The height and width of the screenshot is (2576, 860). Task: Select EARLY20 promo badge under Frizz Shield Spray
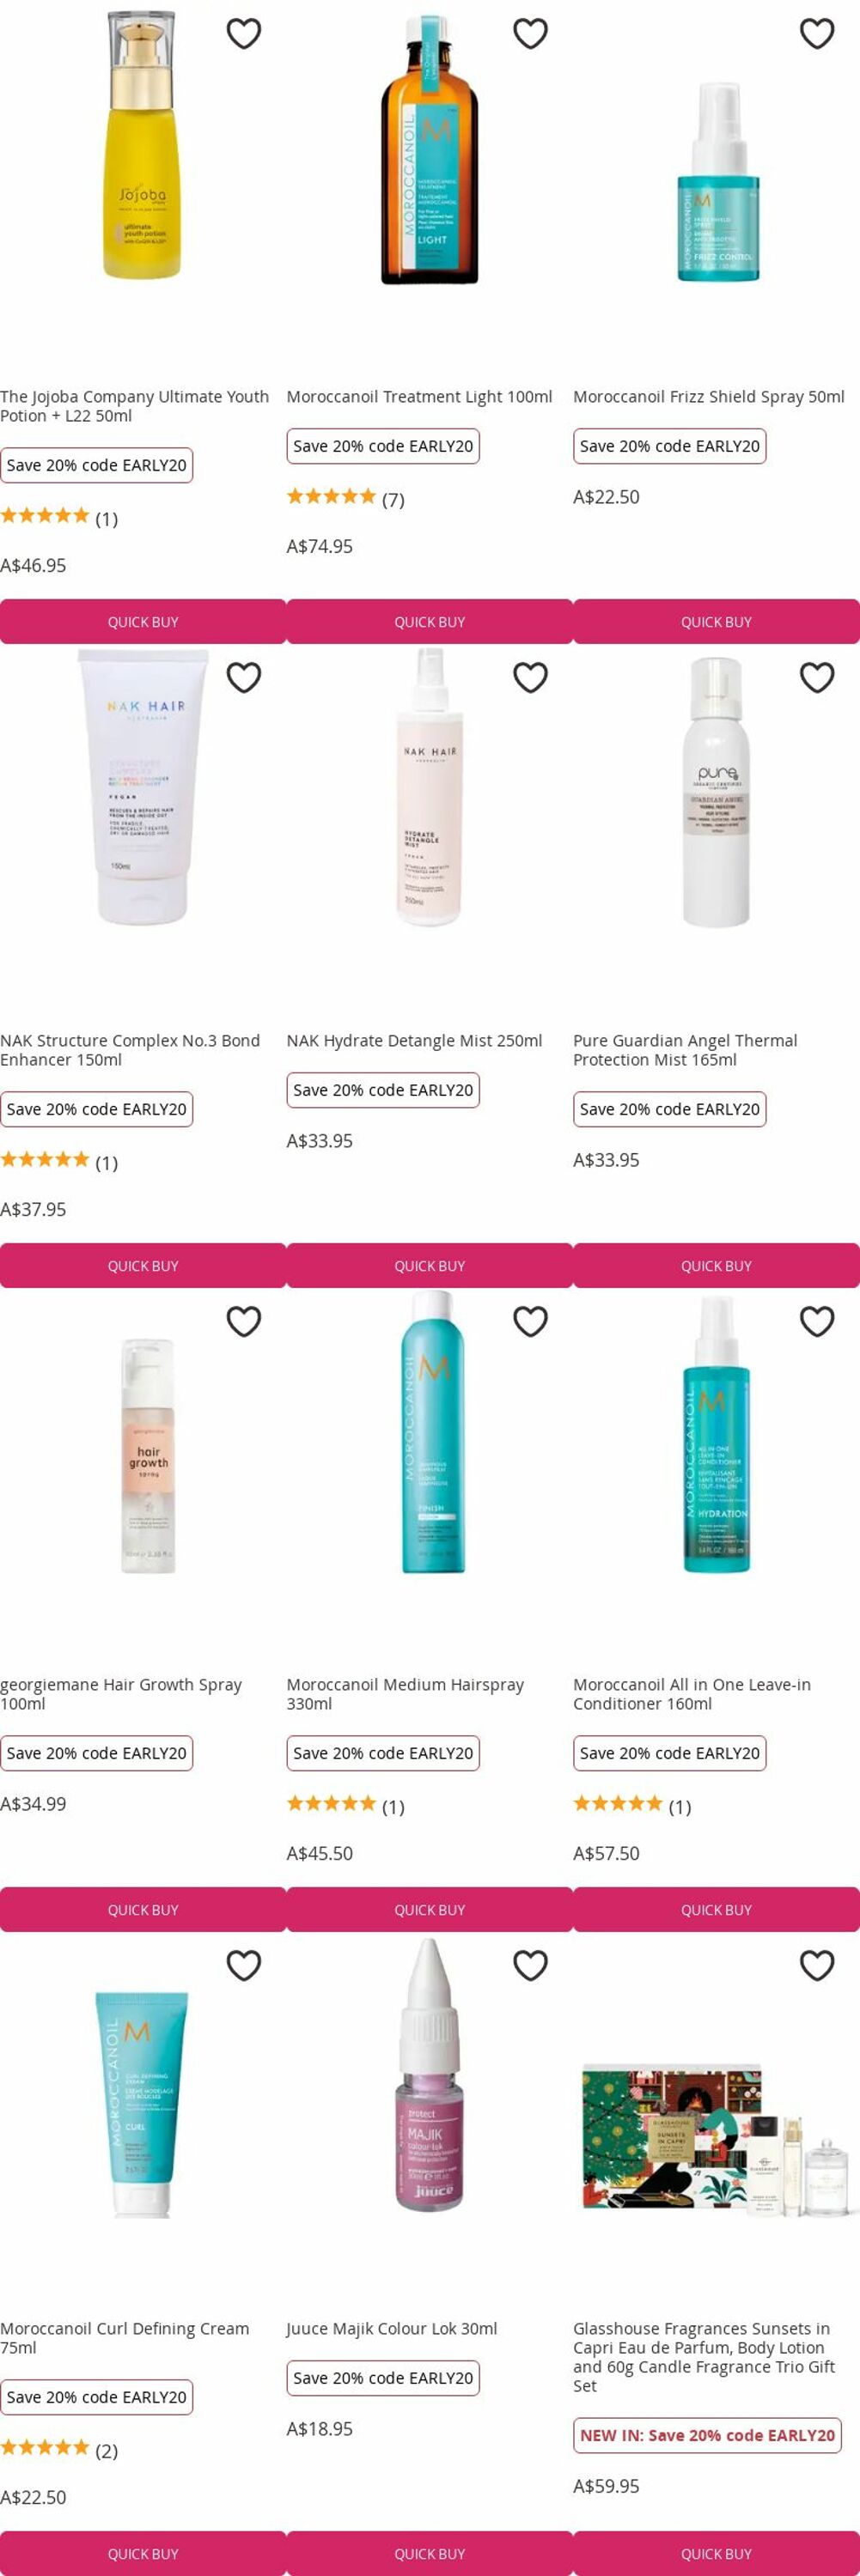(670, 446)
